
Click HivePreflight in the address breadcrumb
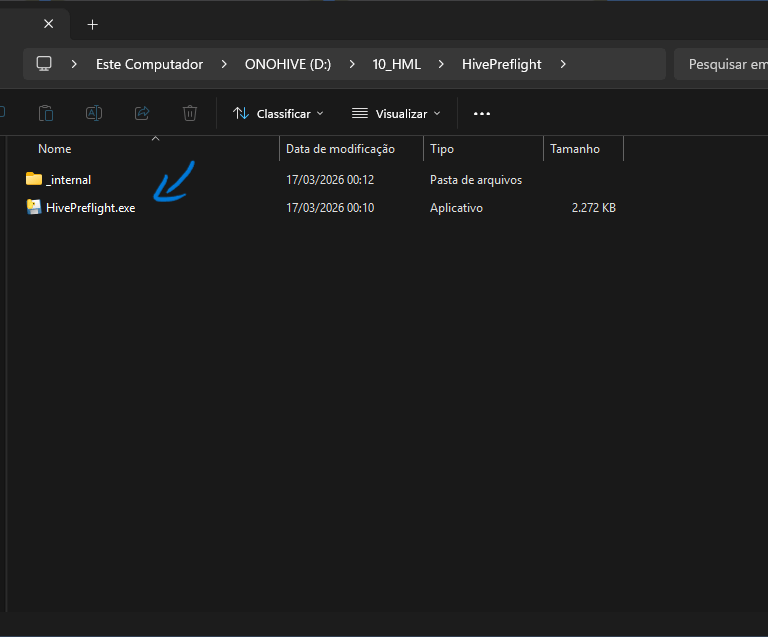point(502,64)
